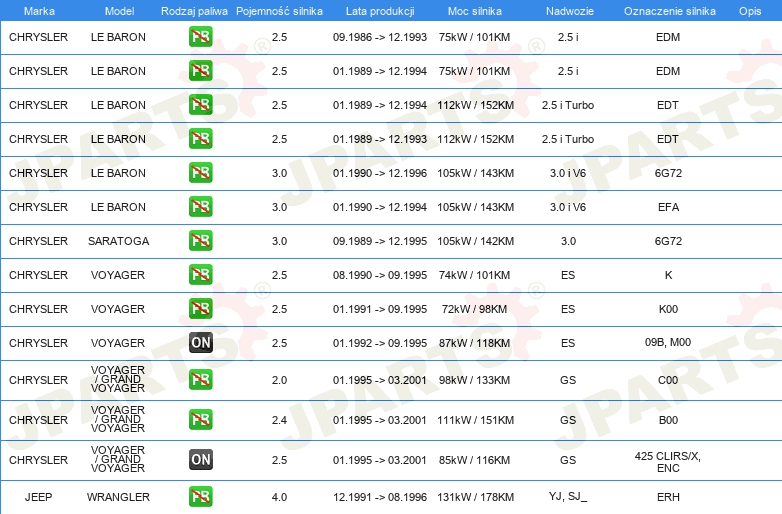Click the ERH engine code
This screenshot has height=514, width=782.
tap(668, 498)
